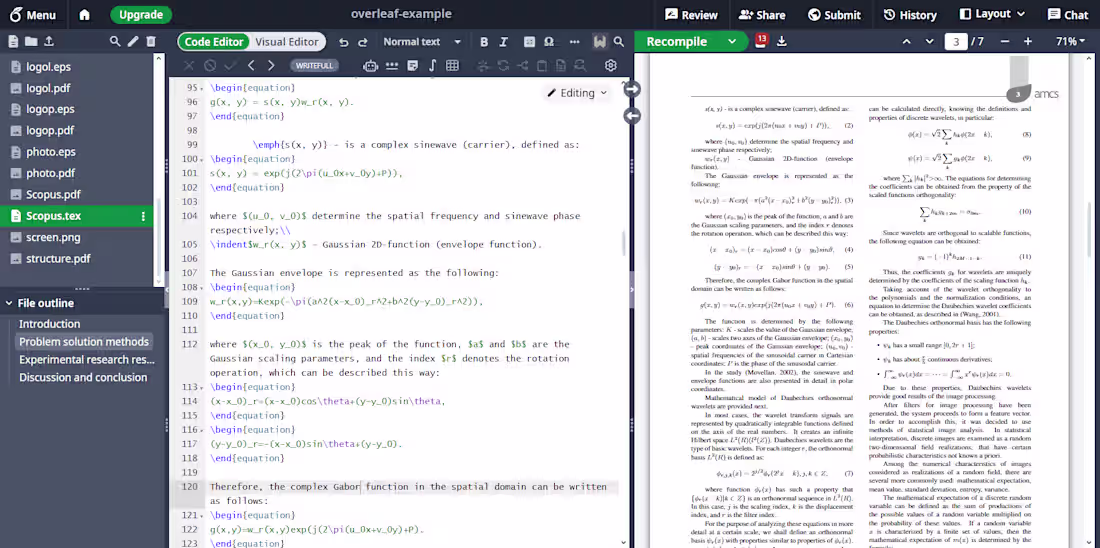
Task: Create a new folder icon
Action: (x=31, y=41)
